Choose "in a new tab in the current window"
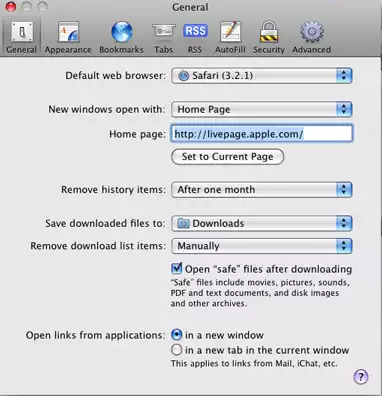382x396 pixels. (176, 350)
